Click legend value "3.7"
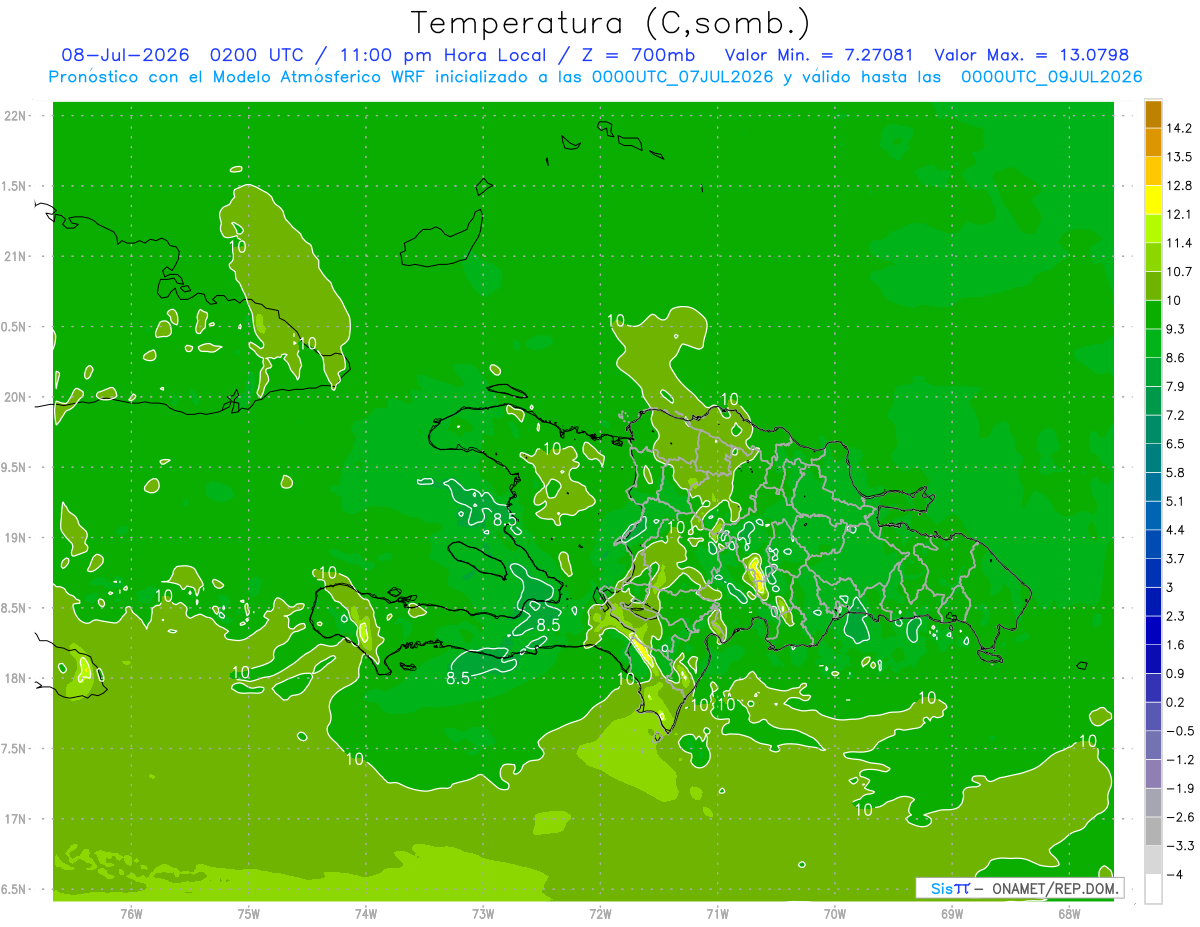The height and width of the screenshot is (927, 1200). [1175, 558]
